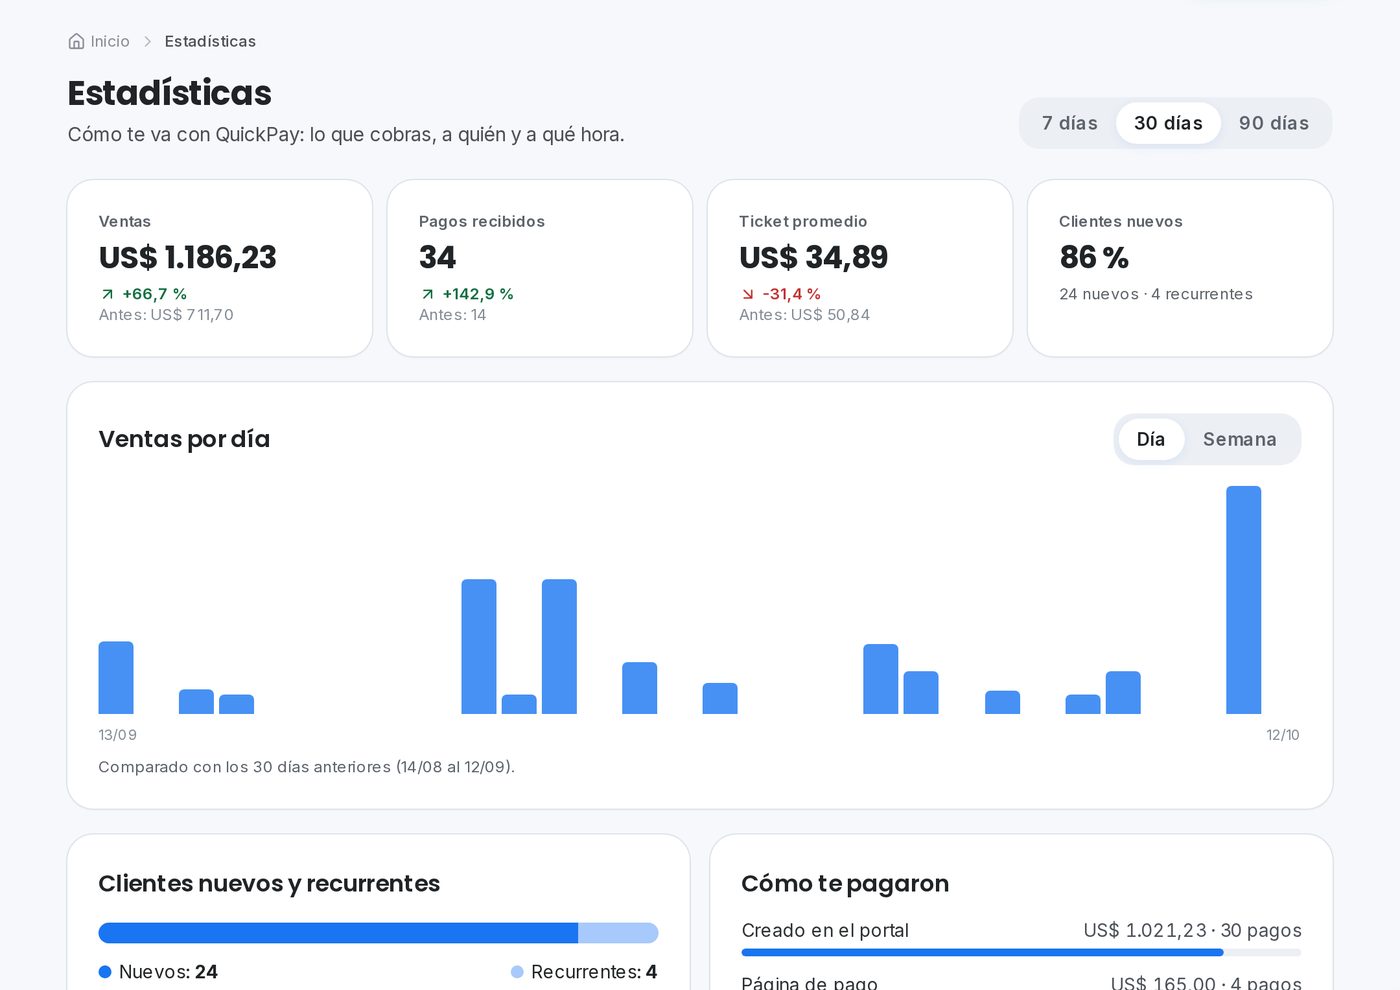Image resolution: width=1400 pixels, height=990 pixels.
Task: Click the Clientes nuevos value 86 %
Action: 1094,257
